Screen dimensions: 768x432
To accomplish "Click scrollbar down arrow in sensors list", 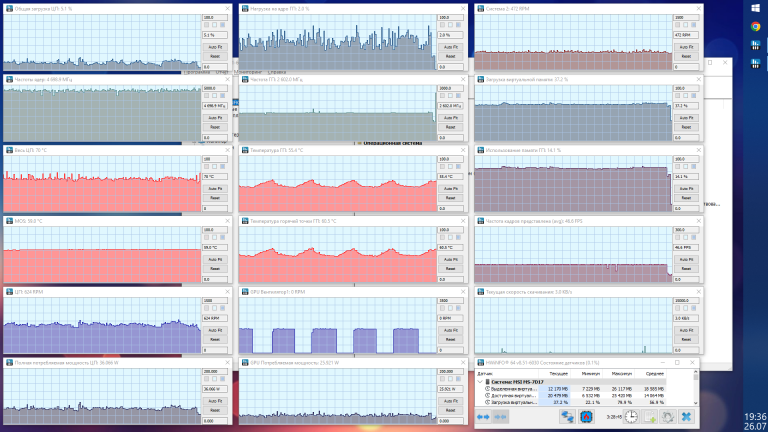I will tap(696, 403).
